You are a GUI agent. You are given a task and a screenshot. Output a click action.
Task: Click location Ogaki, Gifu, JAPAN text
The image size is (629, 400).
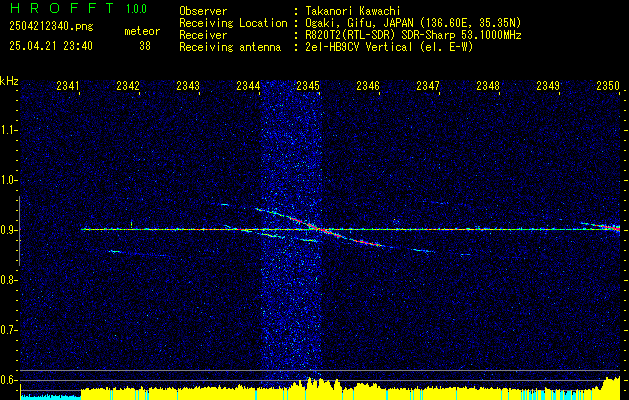413,23
